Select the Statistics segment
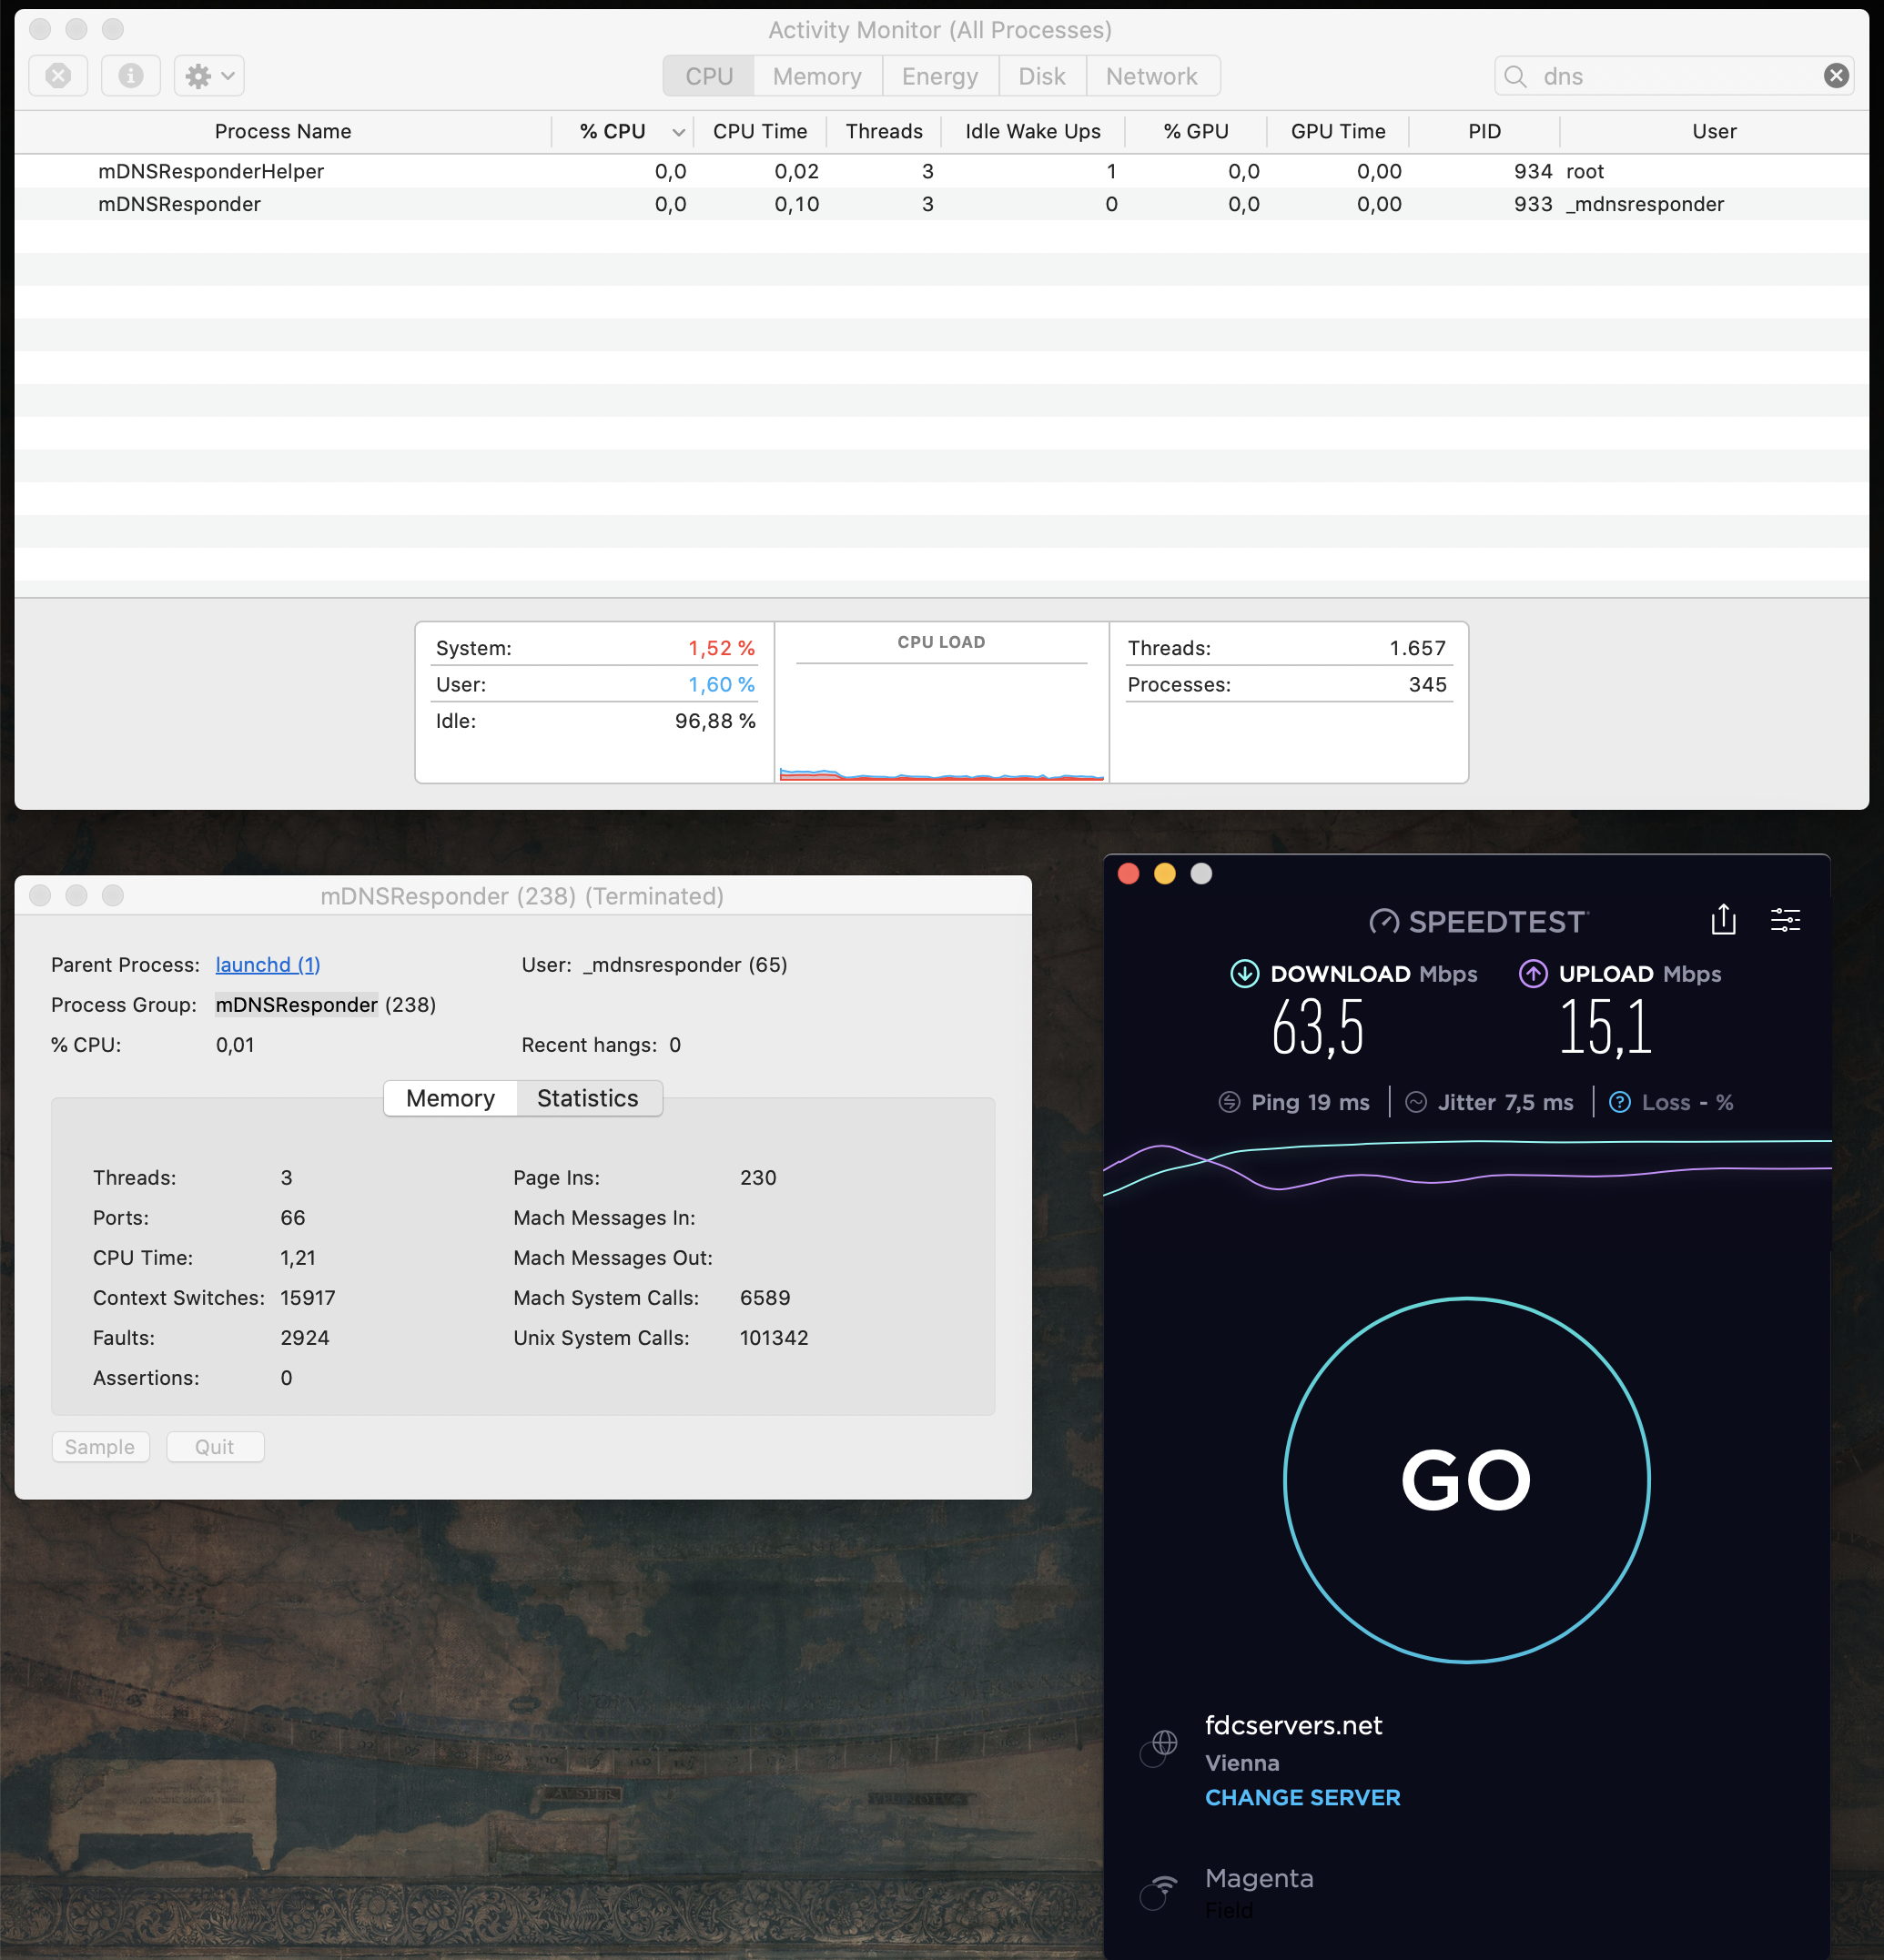Screen dimensions: 1884x1960 click(587, 1098)
